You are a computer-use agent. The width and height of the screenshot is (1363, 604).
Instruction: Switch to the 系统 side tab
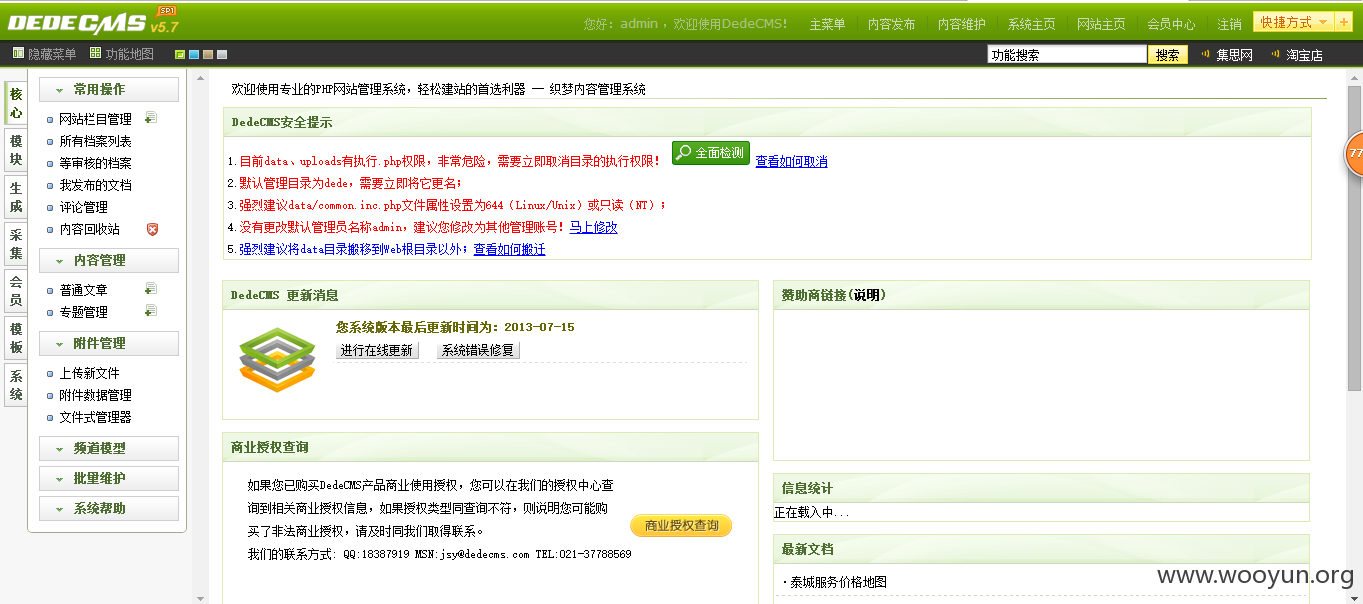(16, 385)
